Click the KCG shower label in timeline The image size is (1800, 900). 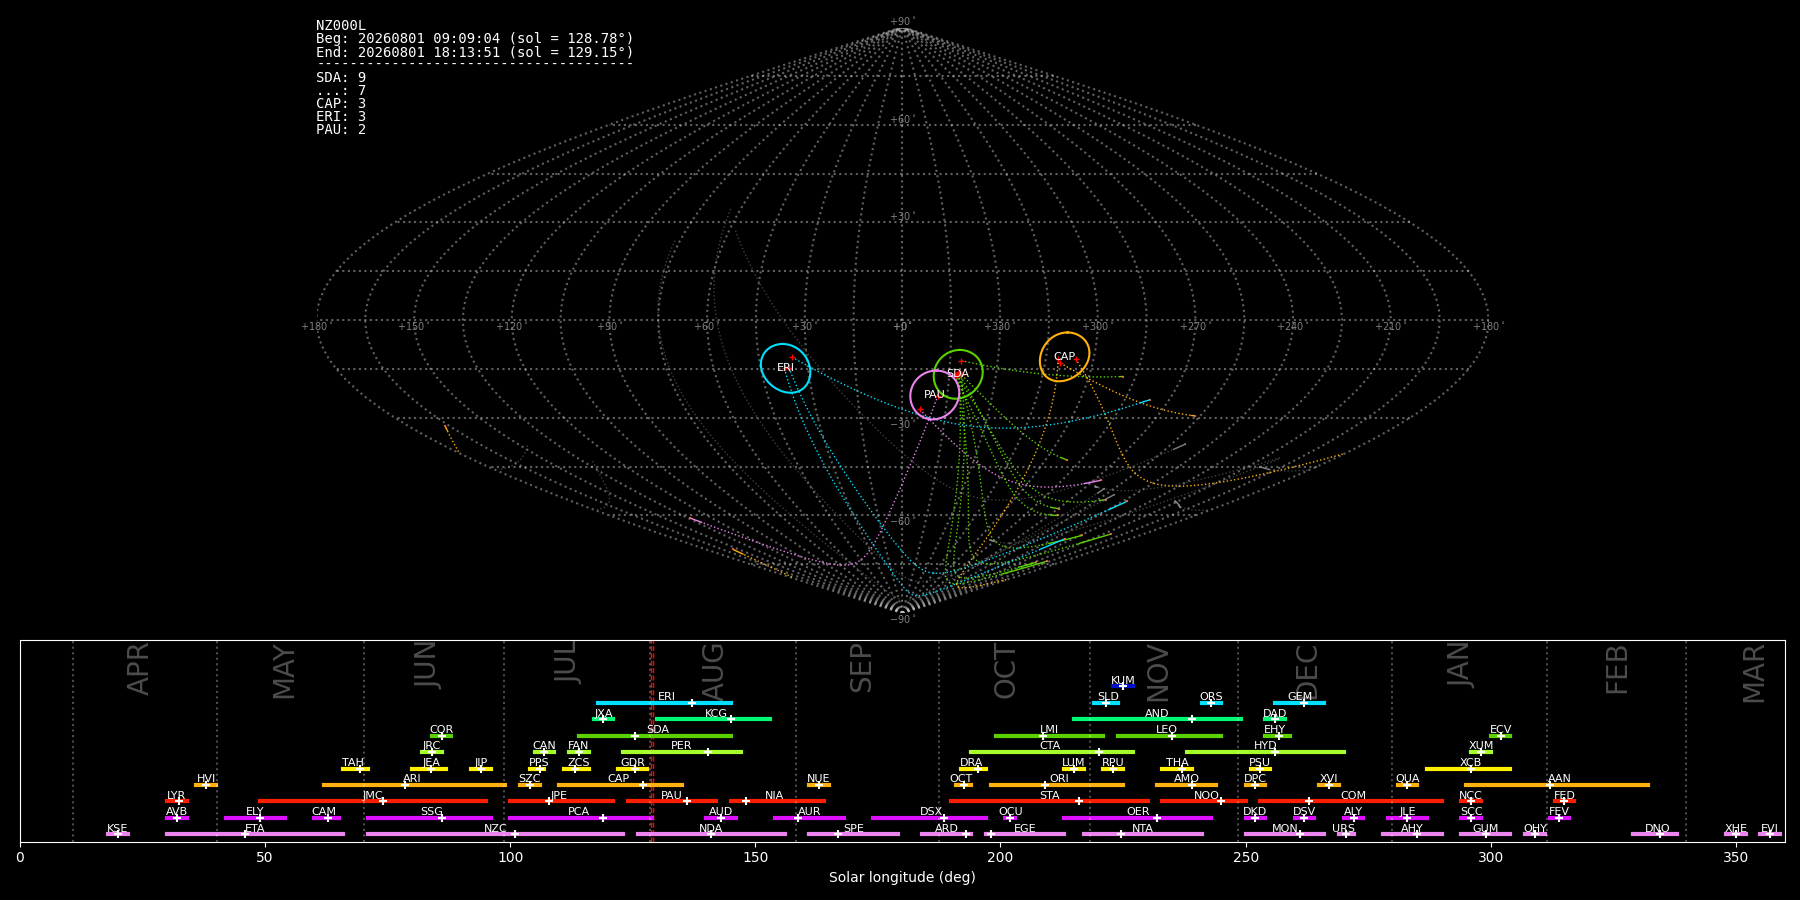tap(716, 714)
